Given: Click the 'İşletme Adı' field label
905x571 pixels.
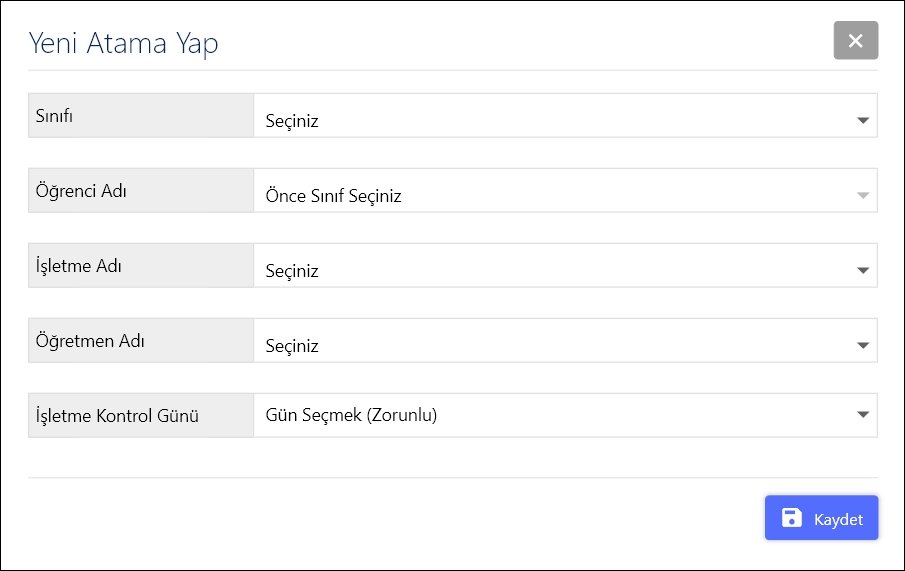Looking at the screenshot, I should click(79, 266).
